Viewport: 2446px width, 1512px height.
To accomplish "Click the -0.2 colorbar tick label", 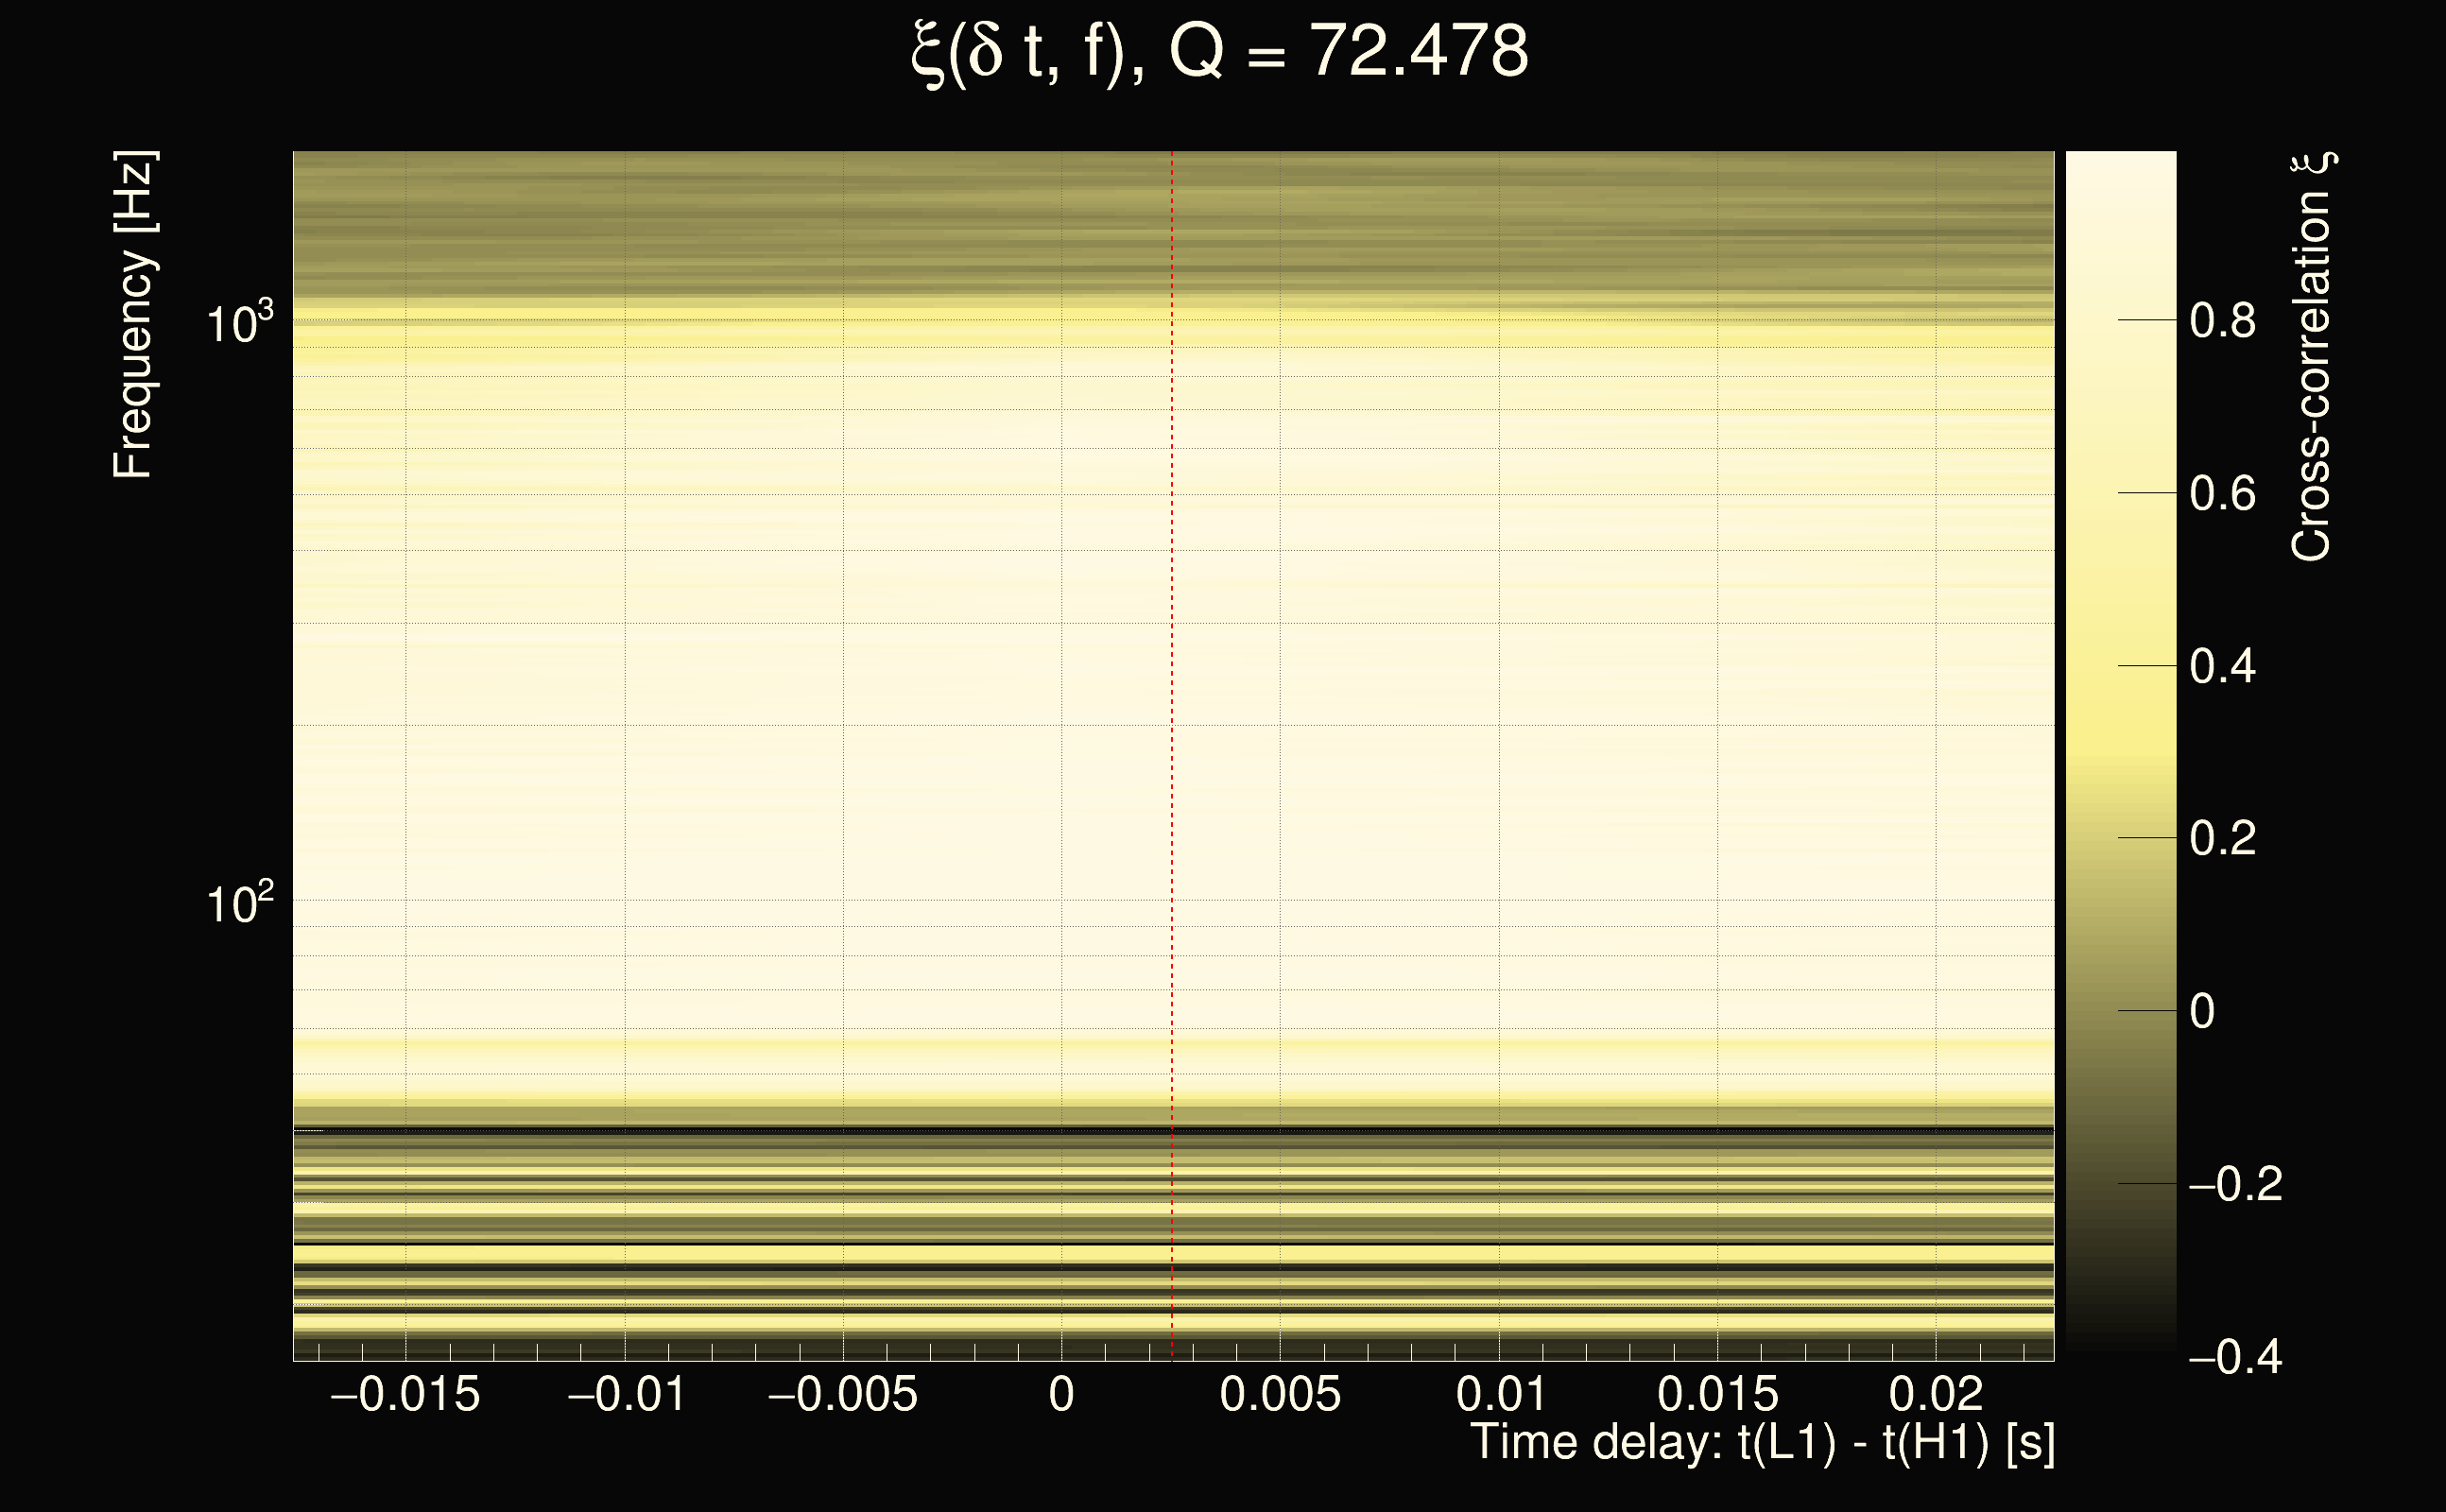I will pos(2234,1184).
